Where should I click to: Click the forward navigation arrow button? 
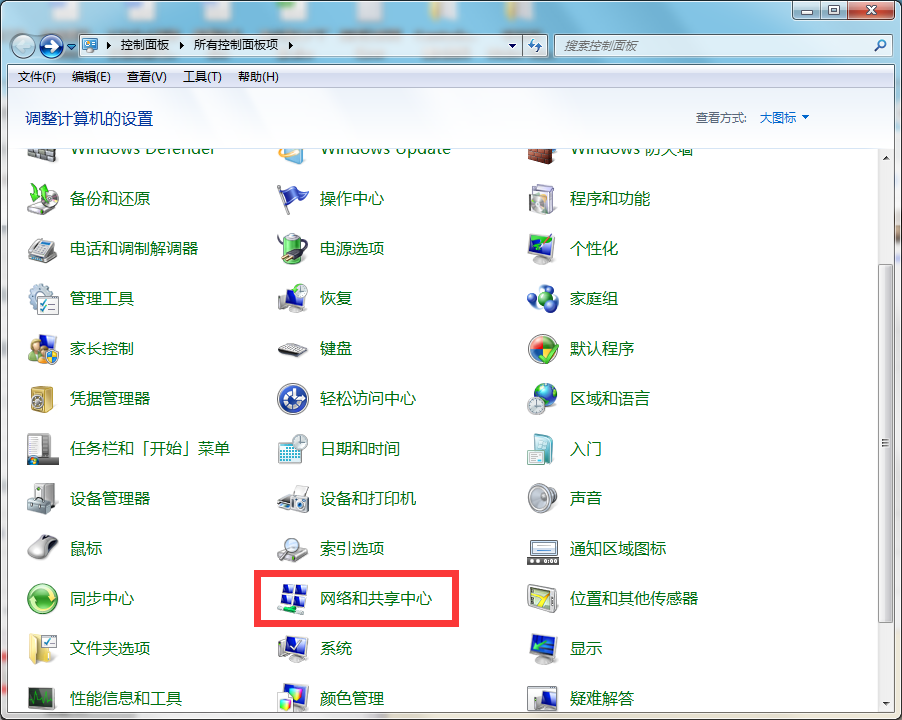(51, 46)
